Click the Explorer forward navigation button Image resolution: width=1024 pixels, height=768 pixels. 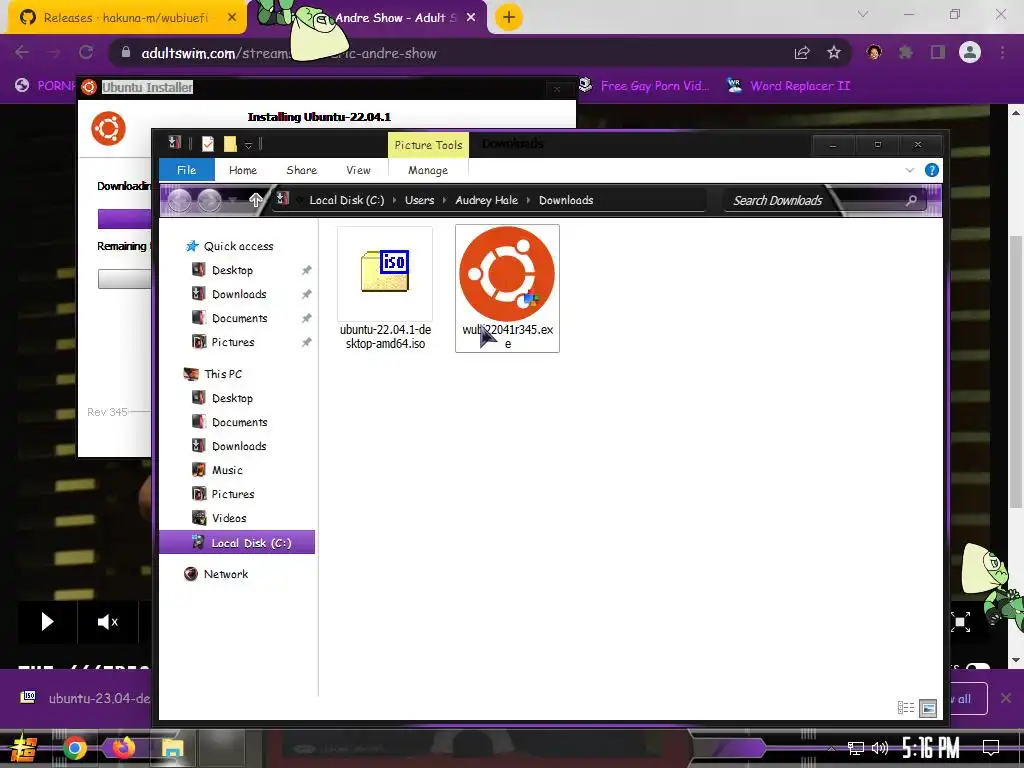tap(209, 200)
